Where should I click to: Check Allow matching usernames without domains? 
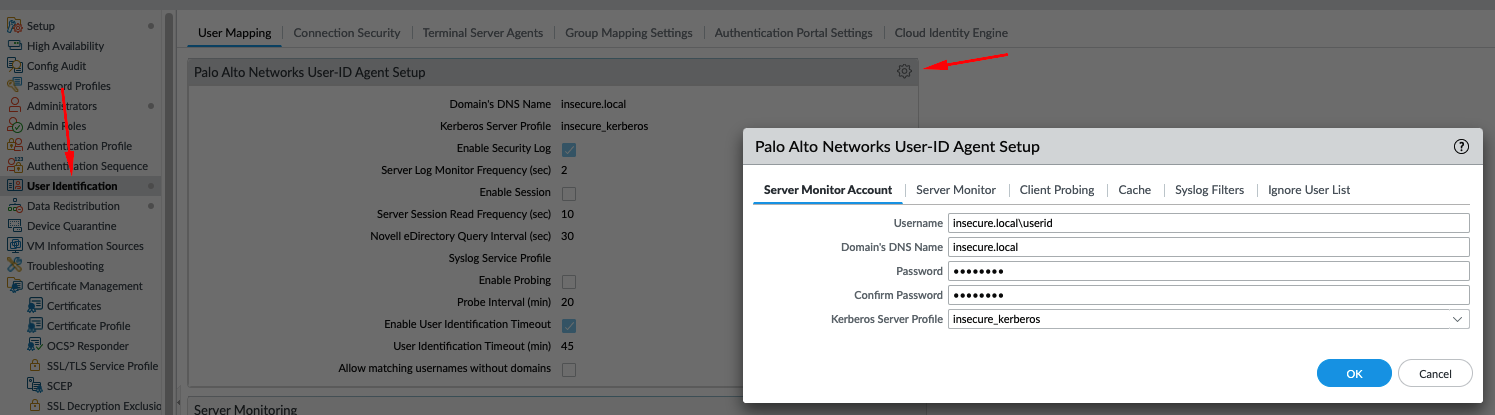[569, 369]
